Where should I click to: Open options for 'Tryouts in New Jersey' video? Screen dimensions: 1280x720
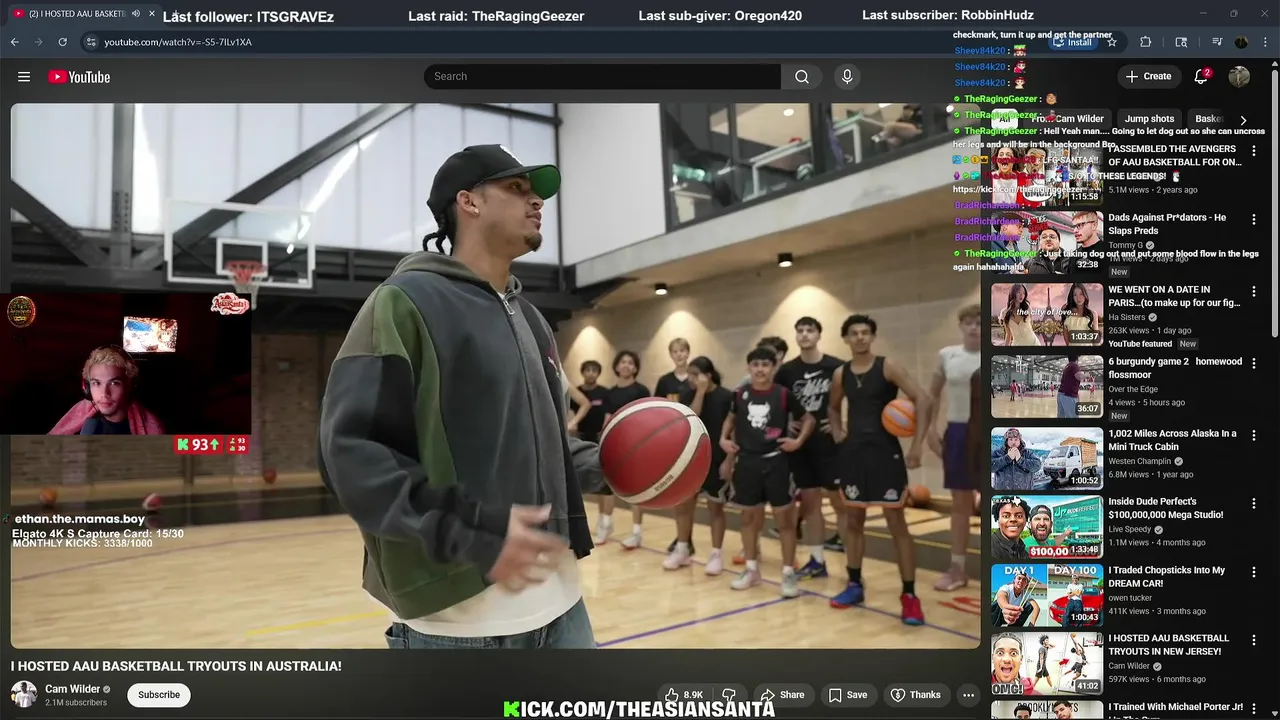(x=1254, y=640)
